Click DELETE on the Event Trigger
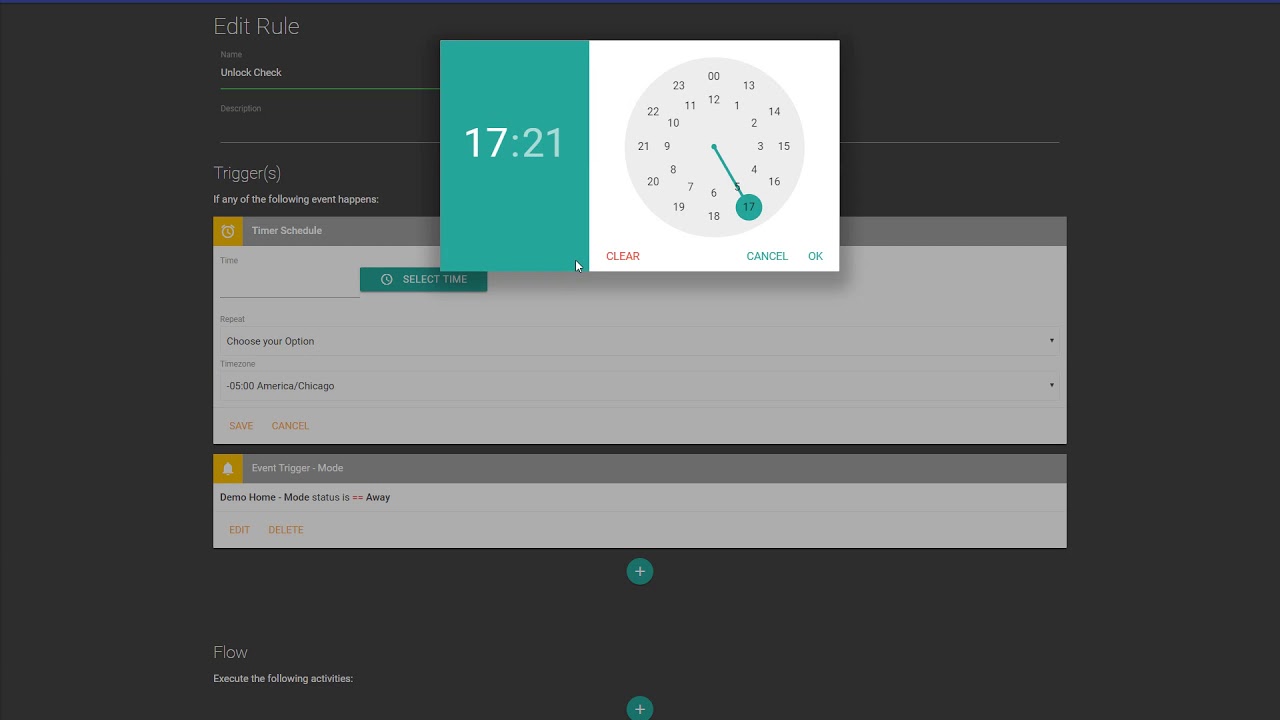The height and width of the screenshot is (720, 1280). [x=286, y=530]
